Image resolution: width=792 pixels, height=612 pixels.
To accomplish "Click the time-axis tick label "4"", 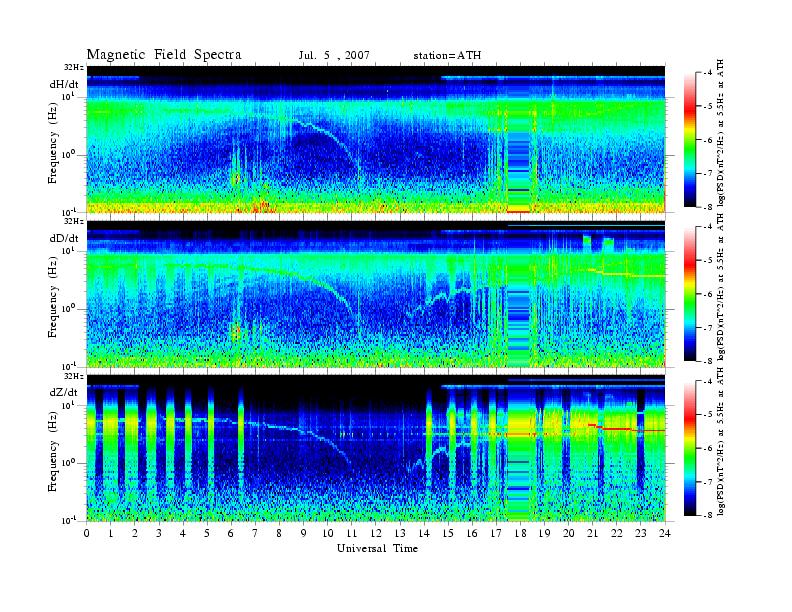I will pos(183,533).
